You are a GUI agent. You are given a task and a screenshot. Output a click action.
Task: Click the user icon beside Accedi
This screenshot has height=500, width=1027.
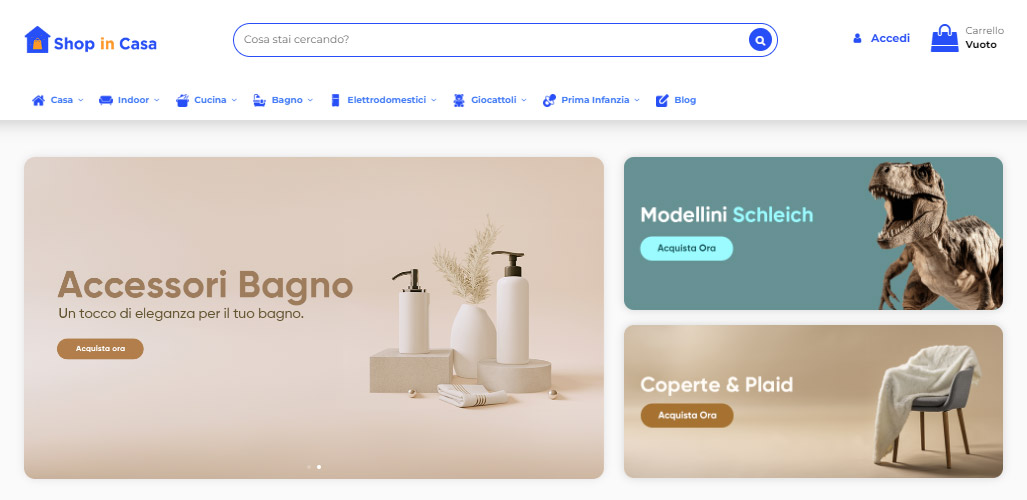pyautogui.click(x=857, y=39)
